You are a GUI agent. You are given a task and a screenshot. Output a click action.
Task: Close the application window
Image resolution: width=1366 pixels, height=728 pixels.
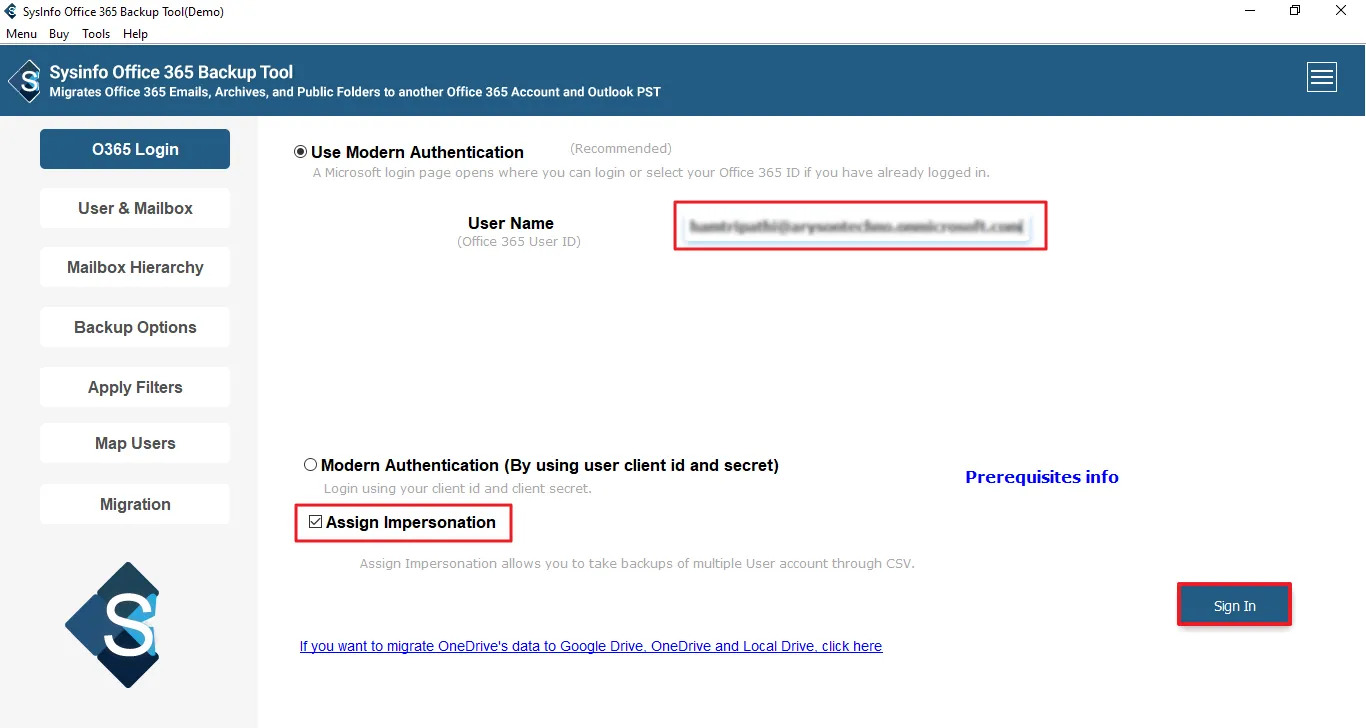pos(1341,11)
